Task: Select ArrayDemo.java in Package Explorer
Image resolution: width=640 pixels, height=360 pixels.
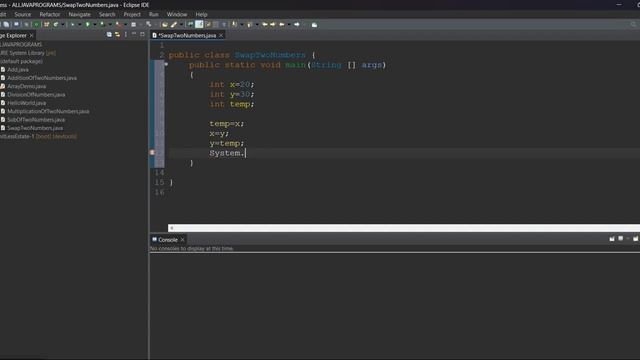Action: click(x=27, y=86)
